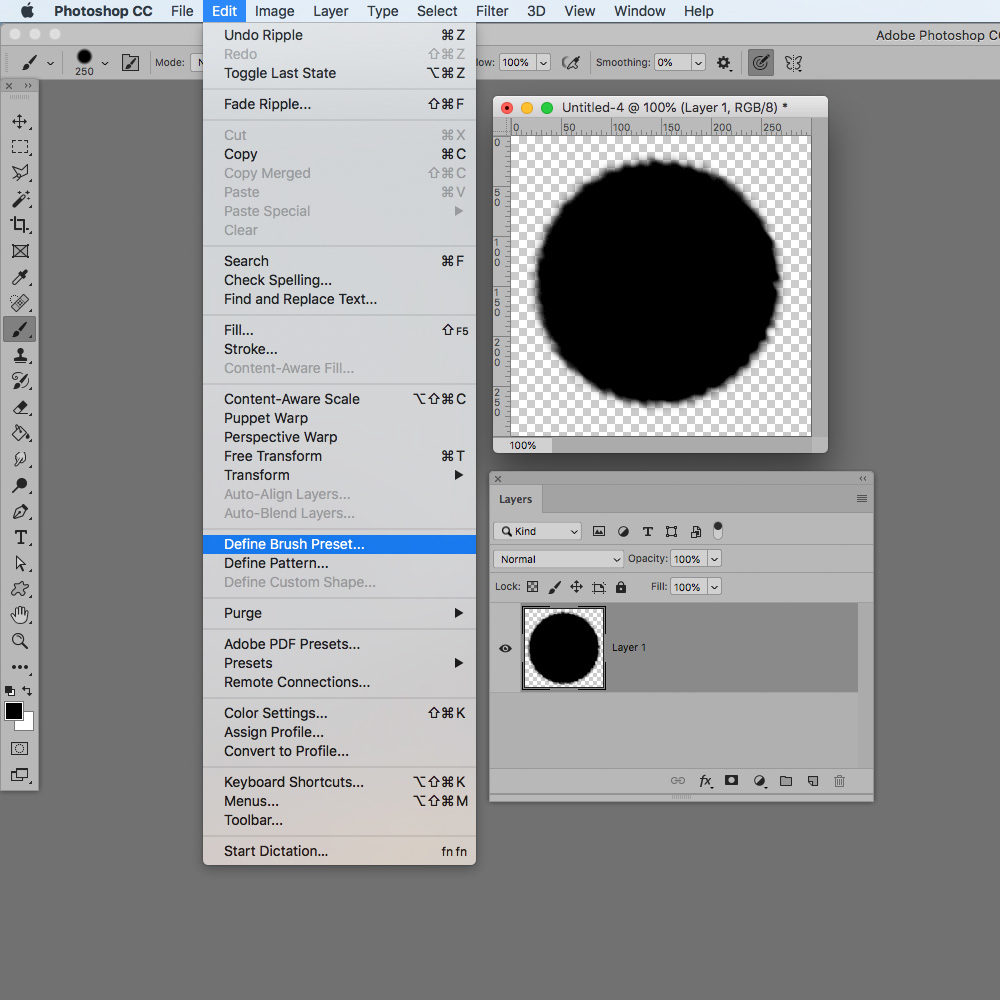The width and height of the screenshot is (1000, 1000).
Task: Click the foreground color swatch
Action: (14, 711)
